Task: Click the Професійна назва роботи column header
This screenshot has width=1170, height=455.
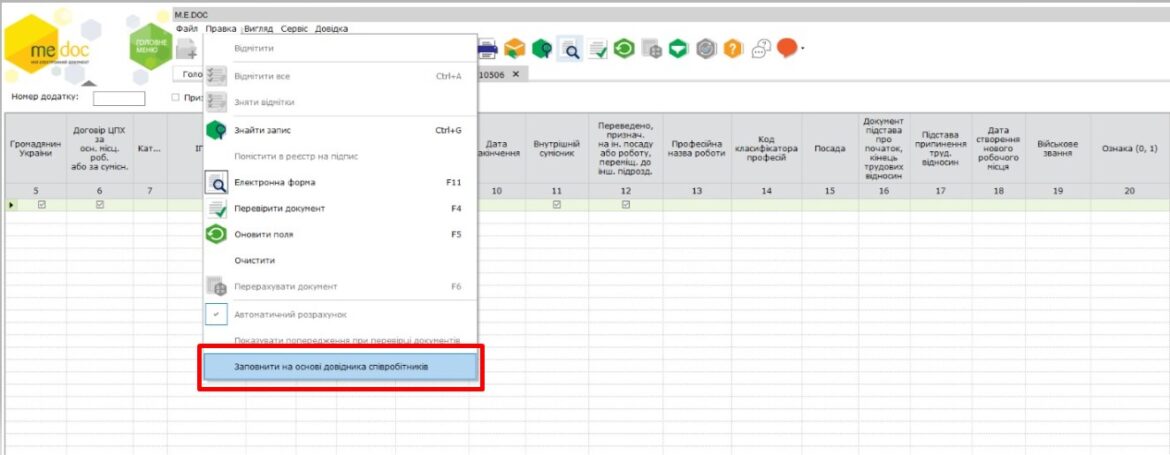Action: click(x=697, y=148)
